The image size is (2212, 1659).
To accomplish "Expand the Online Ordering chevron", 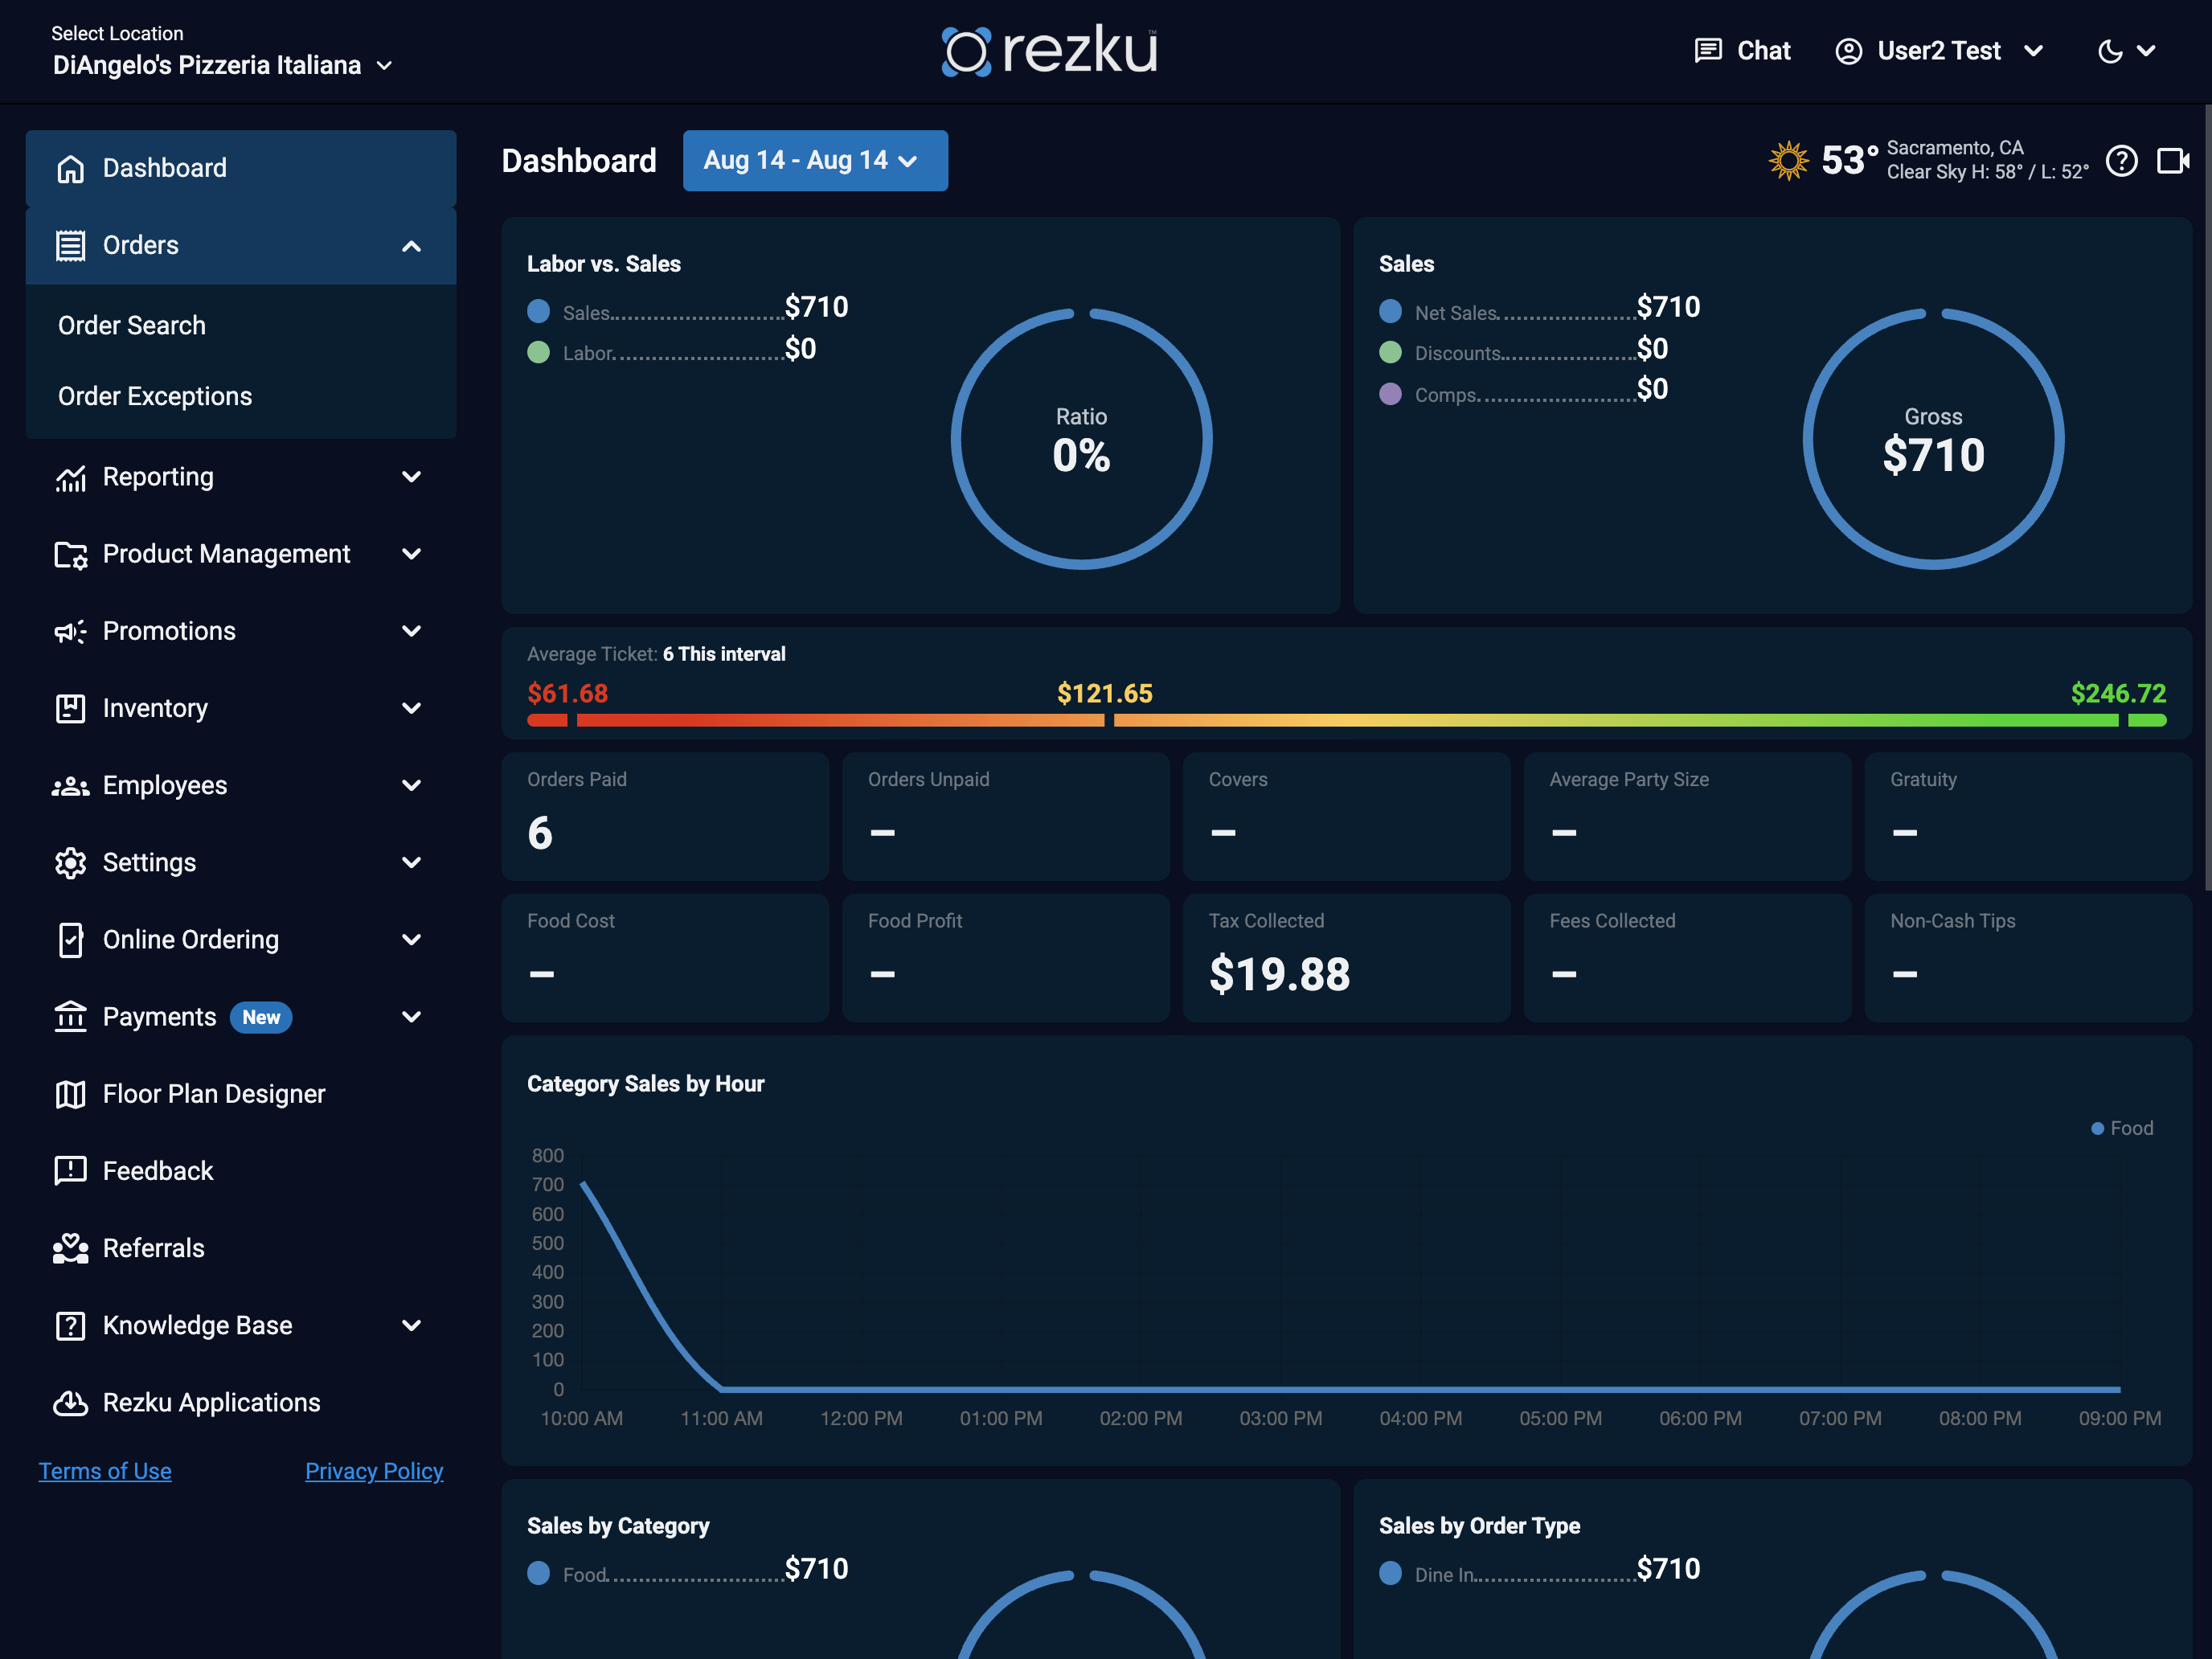I will pyautogui.click(x=411, y=940).
